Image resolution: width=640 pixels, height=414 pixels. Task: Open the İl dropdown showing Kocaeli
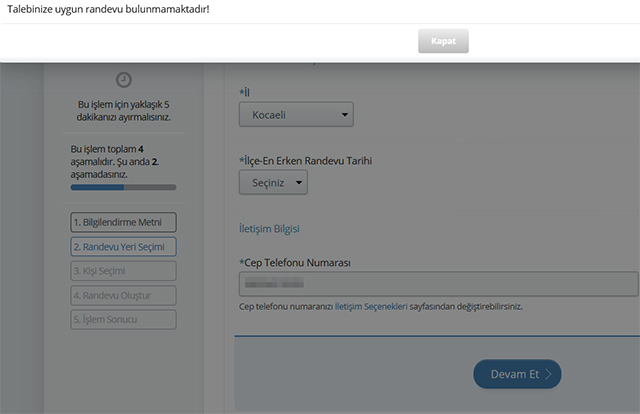tap(296, 115)
